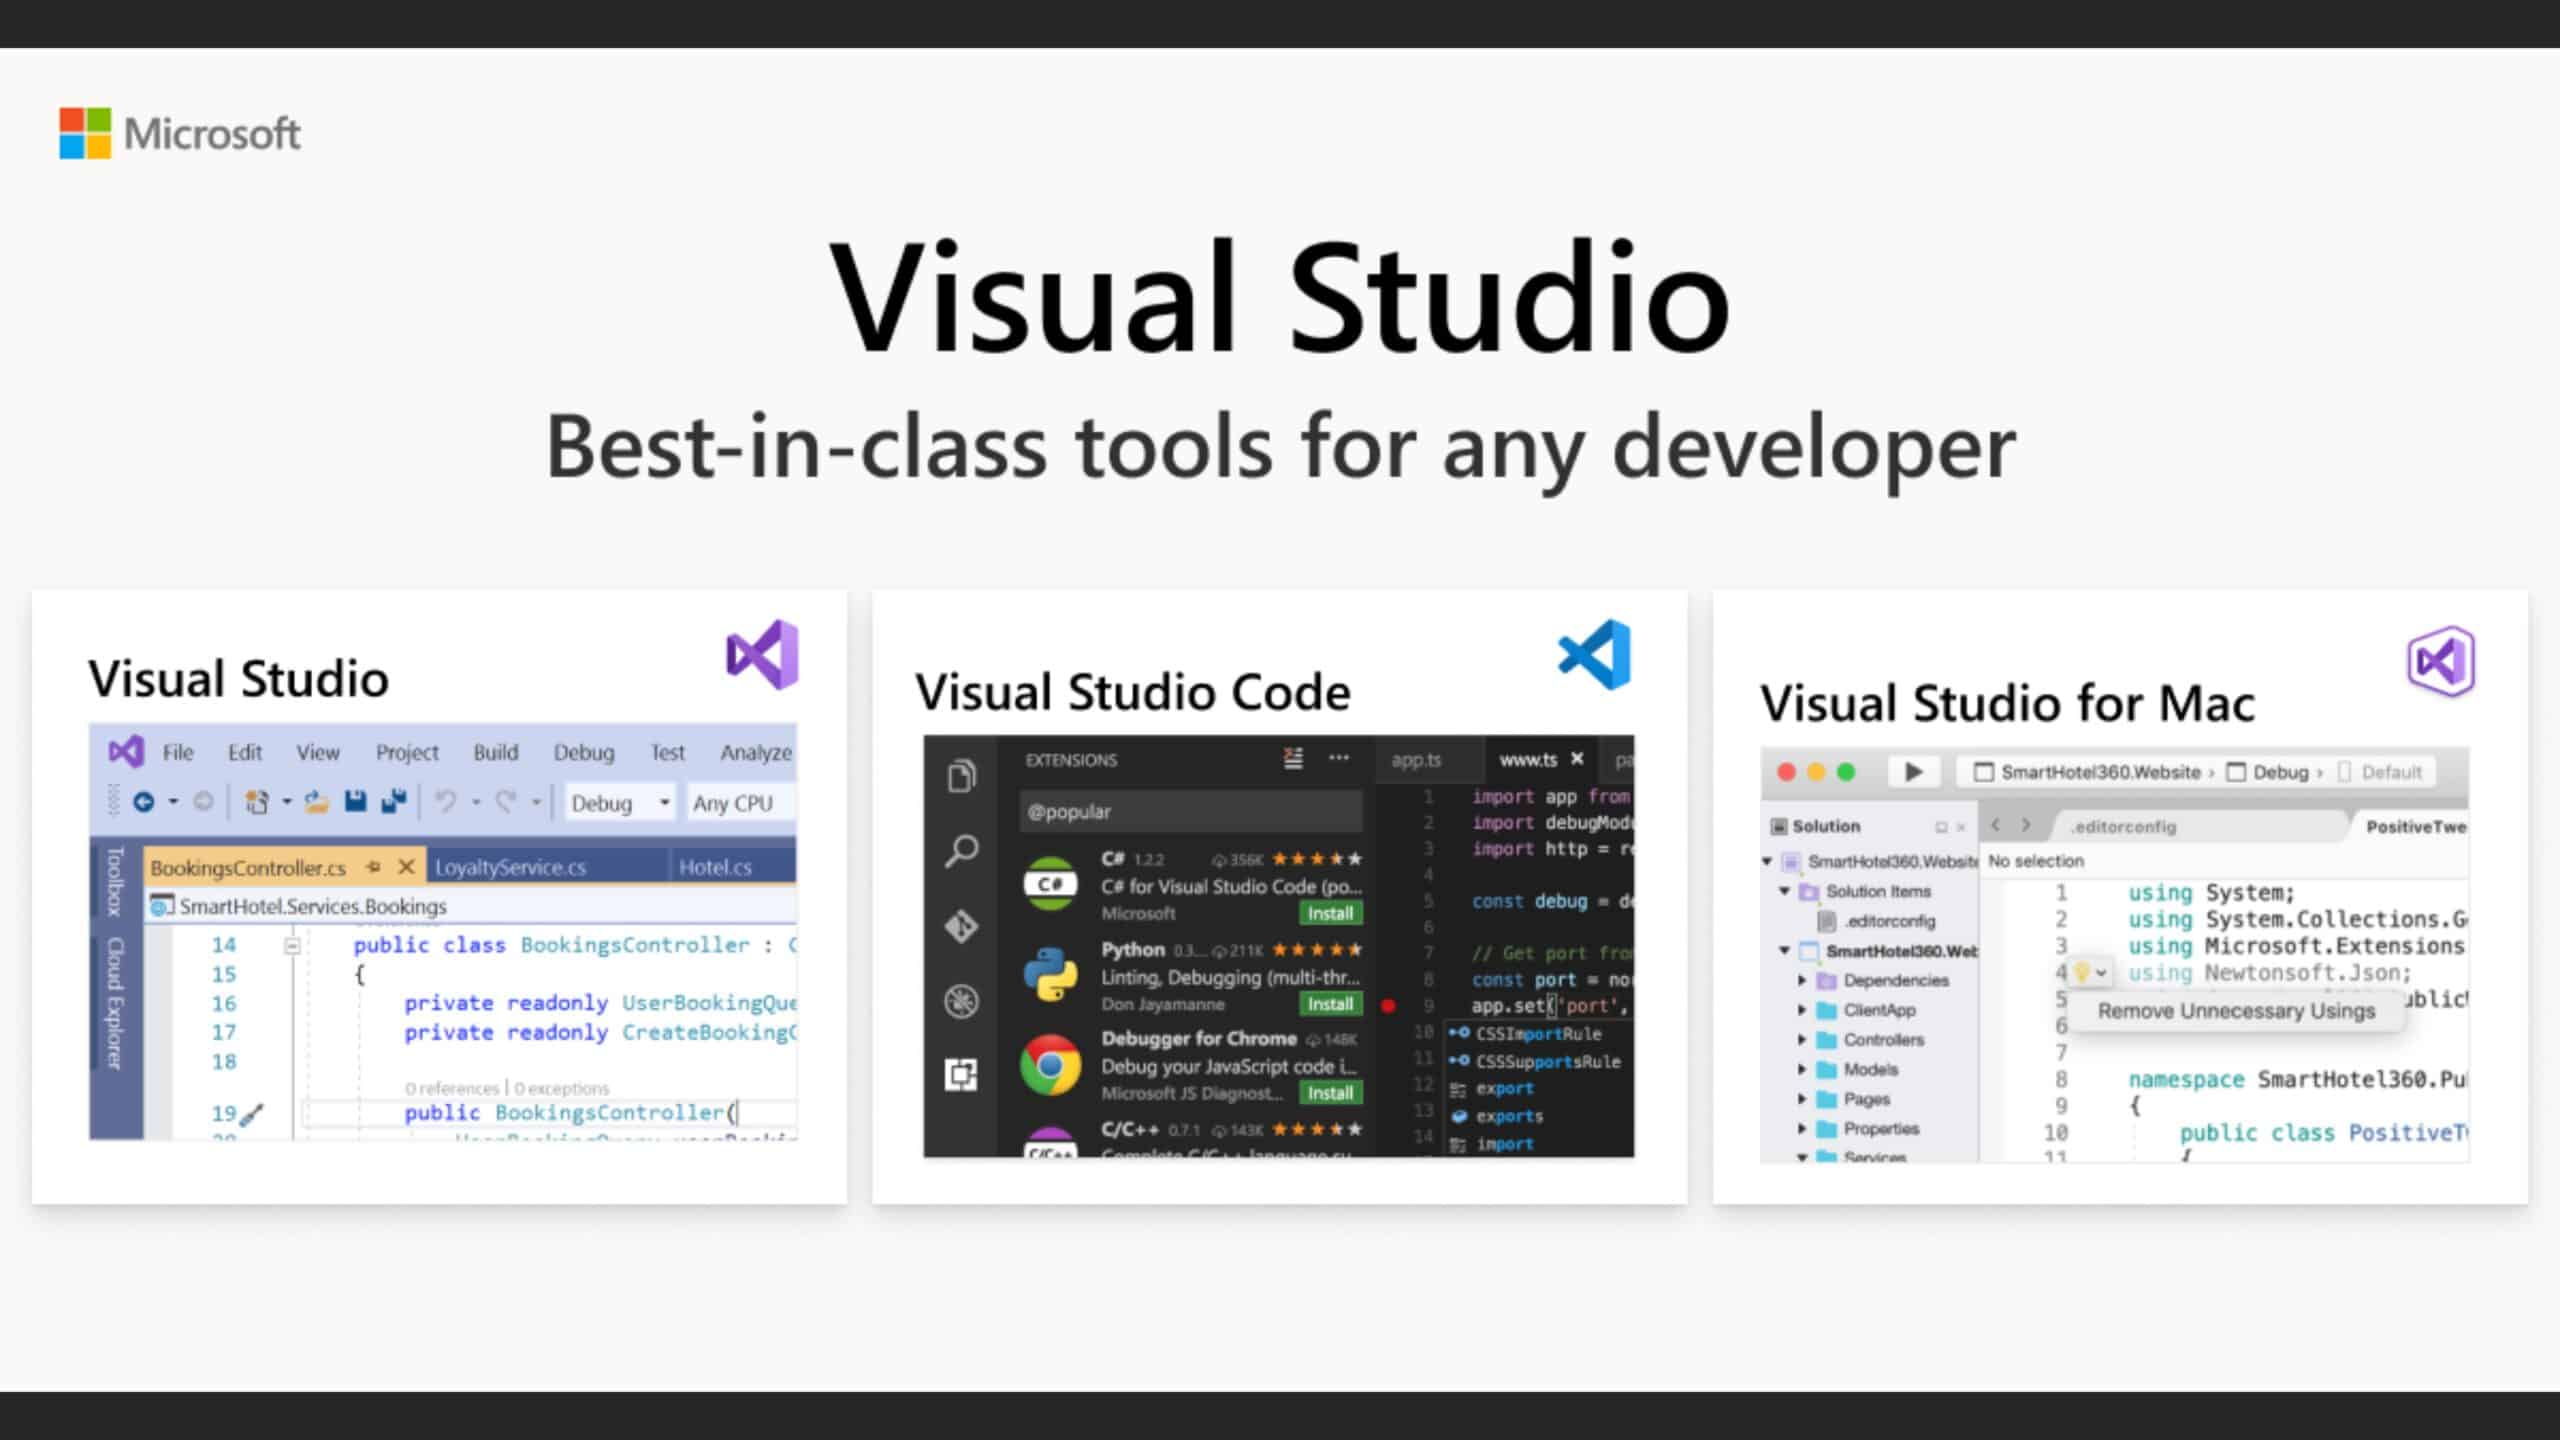
Task: Choose Remove Unnecessary Usings
Action: click(x=2236, y=1011)
